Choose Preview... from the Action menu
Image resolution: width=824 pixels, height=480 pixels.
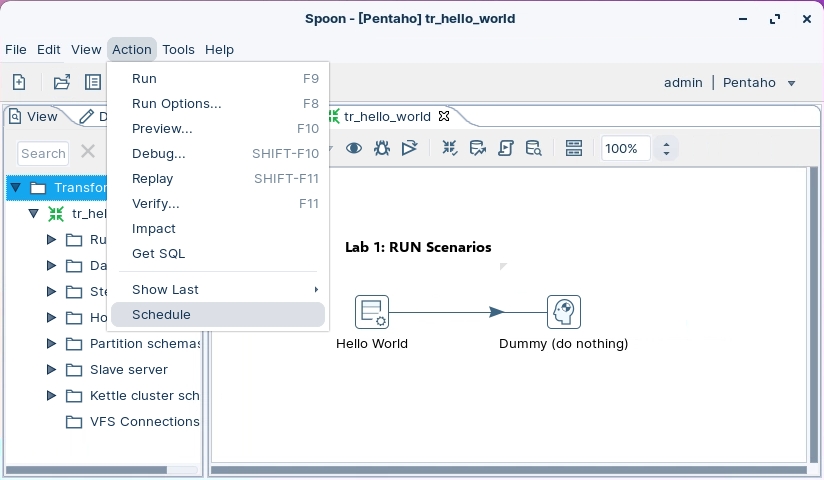218,129
